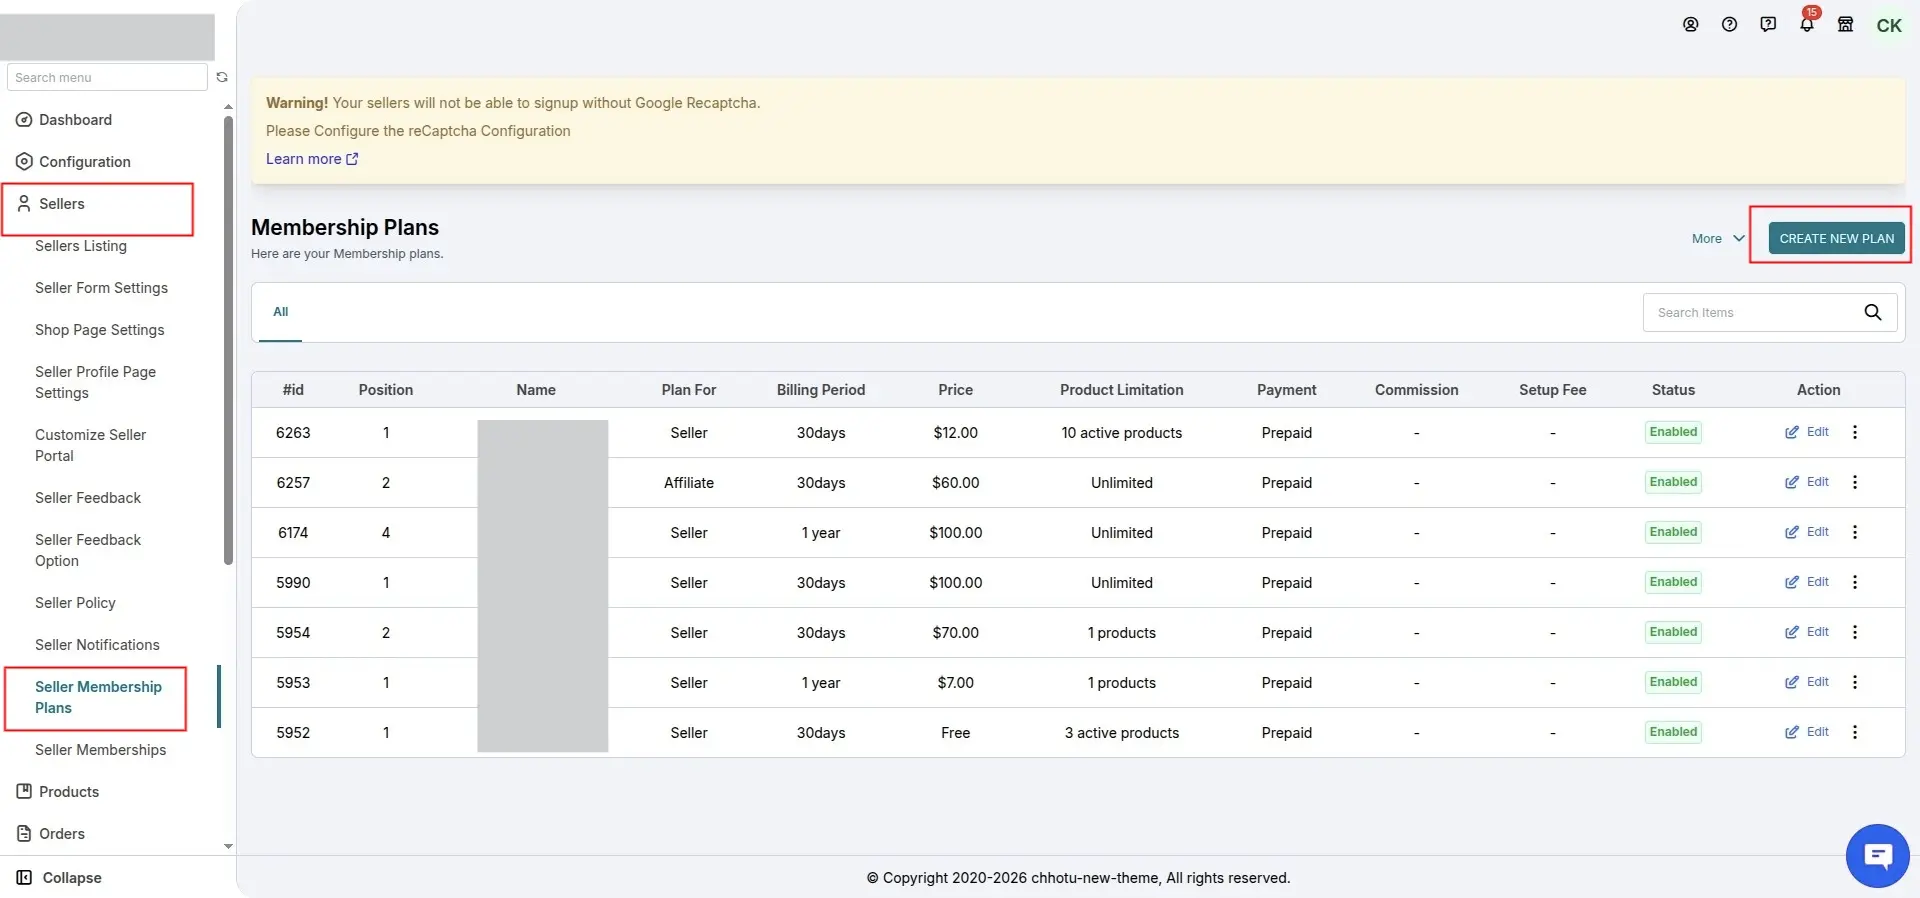This screenshot has width=1920, height=898.
Task: Edit membership plan 5954
Action: (1807, 632)
